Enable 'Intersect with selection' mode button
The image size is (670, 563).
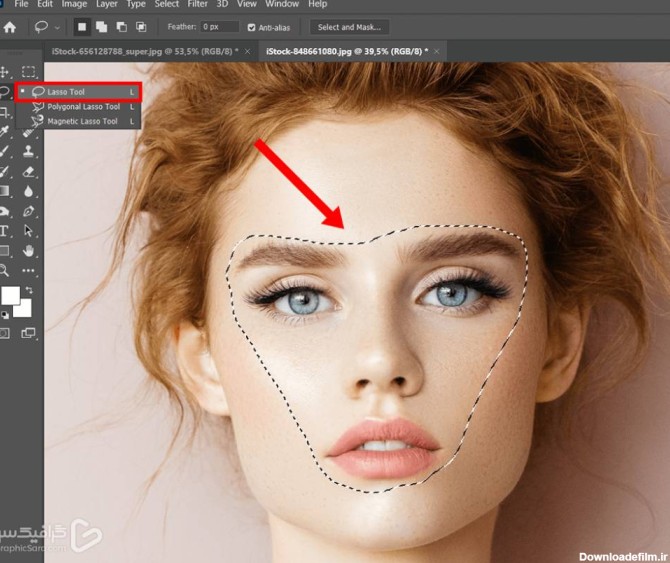(x=141, y=27)
